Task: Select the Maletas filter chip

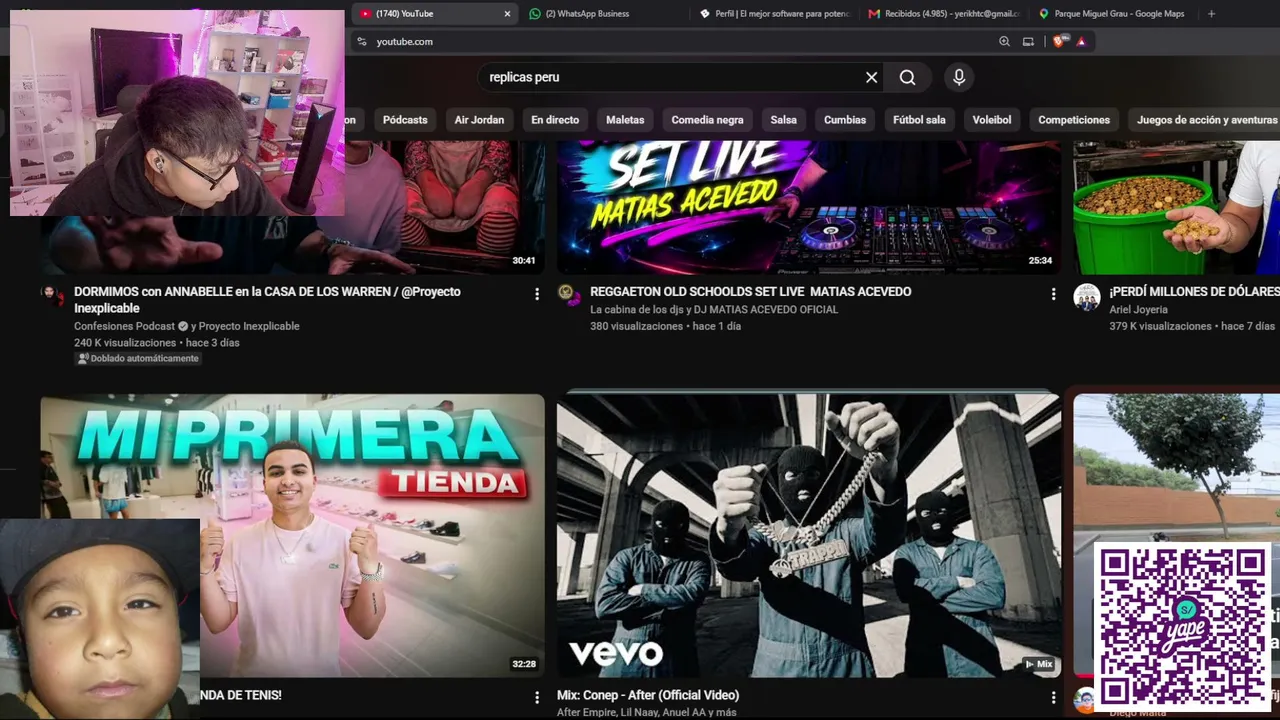Action: tap(625, 120)
